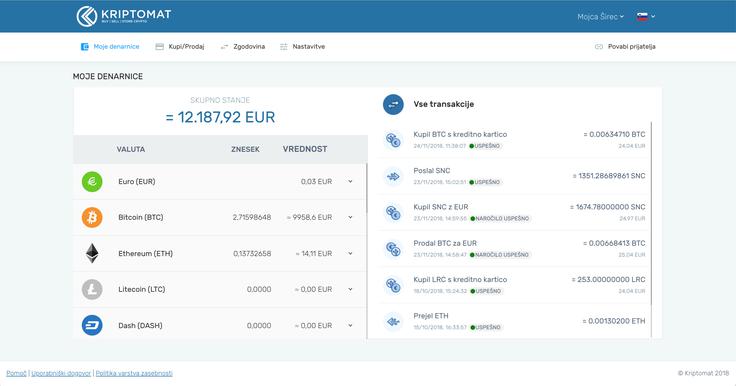
Task: Open Politika varstva zasebnosti link
Action: point(134,373)
